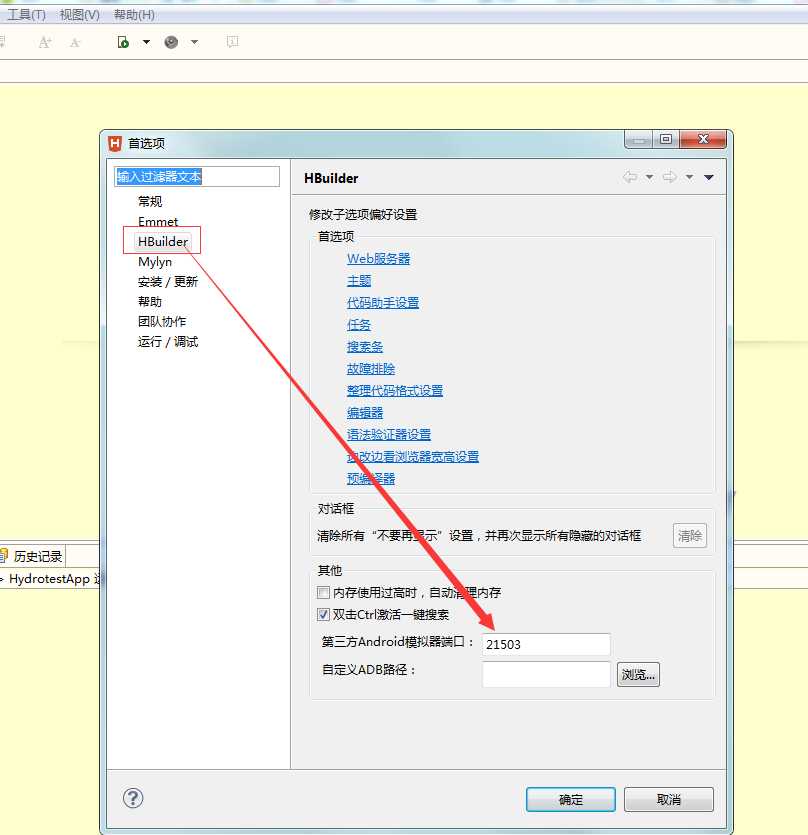Viewport: 808px width, 835px height.
Task: Enable auto memory cleanup checkbox
Action: pos(323,592)
